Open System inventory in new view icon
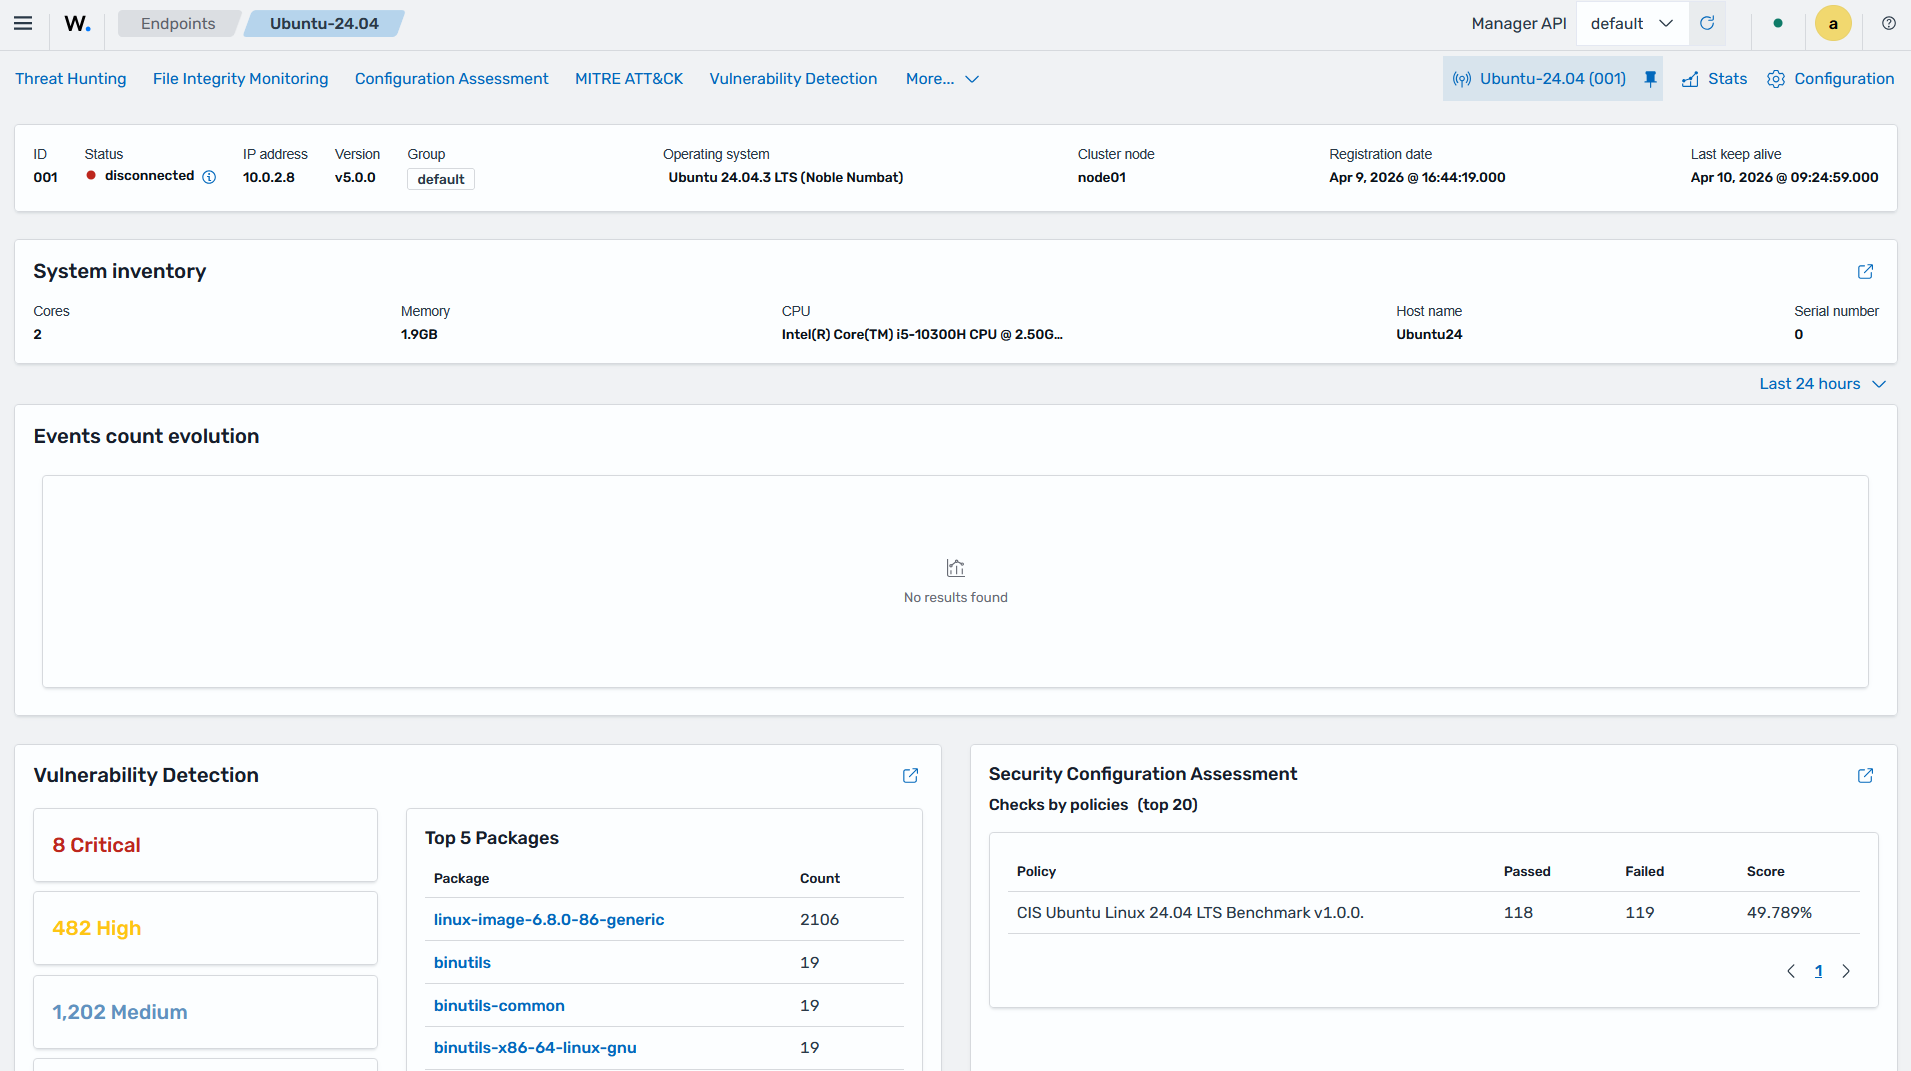This screenshot has height=1071, width=1911. [1865, 271]
